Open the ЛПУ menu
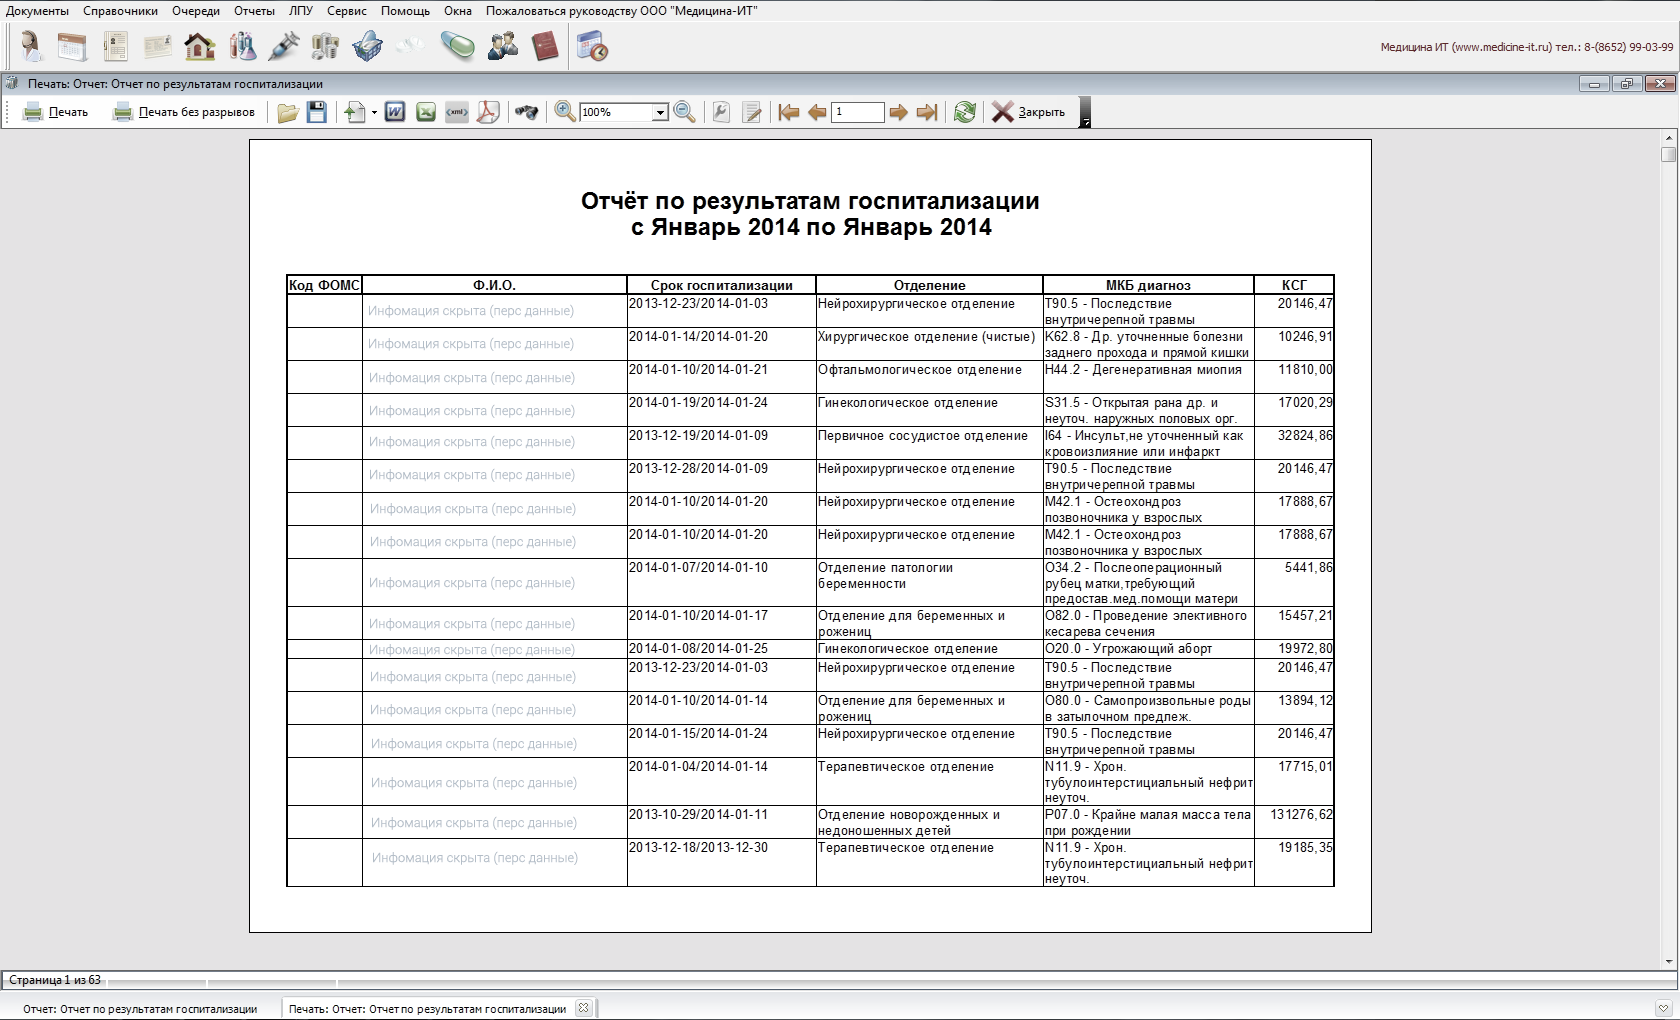1680x1020 pixels. point(301,11)
